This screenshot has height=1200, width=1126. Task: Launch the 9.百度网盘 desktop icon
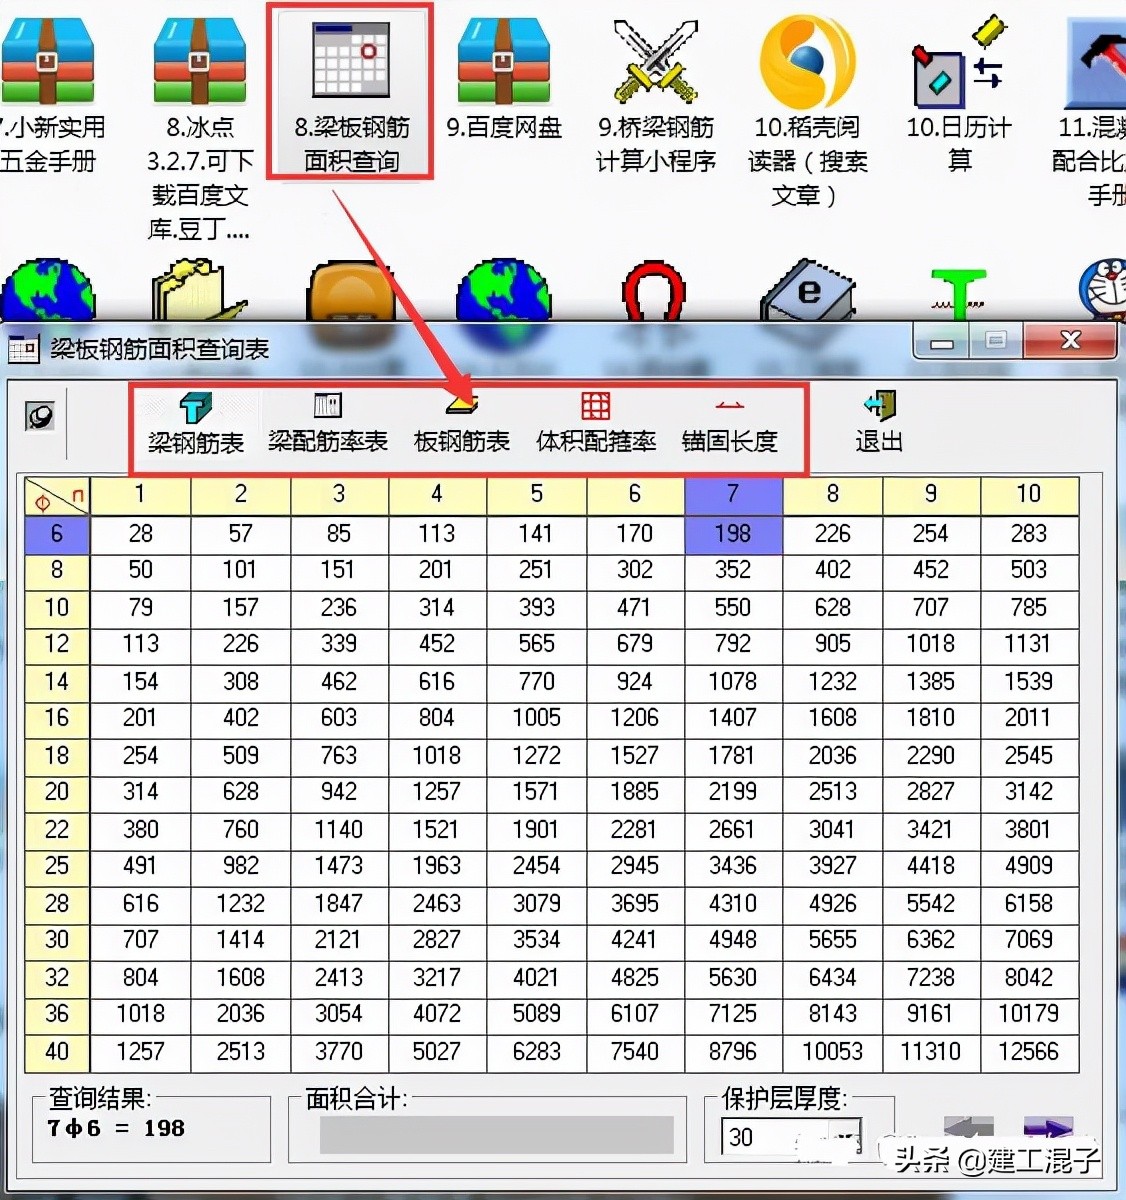click(504, 60)
